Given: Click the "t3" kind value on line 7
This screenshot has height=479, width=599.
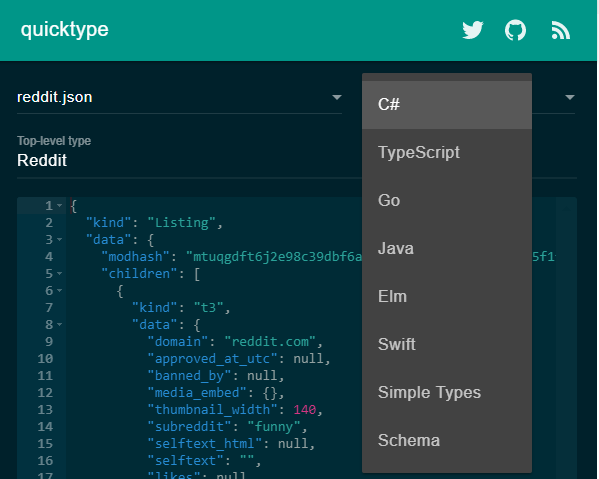Looking at the screenshot, I should (x=209, y=307).
